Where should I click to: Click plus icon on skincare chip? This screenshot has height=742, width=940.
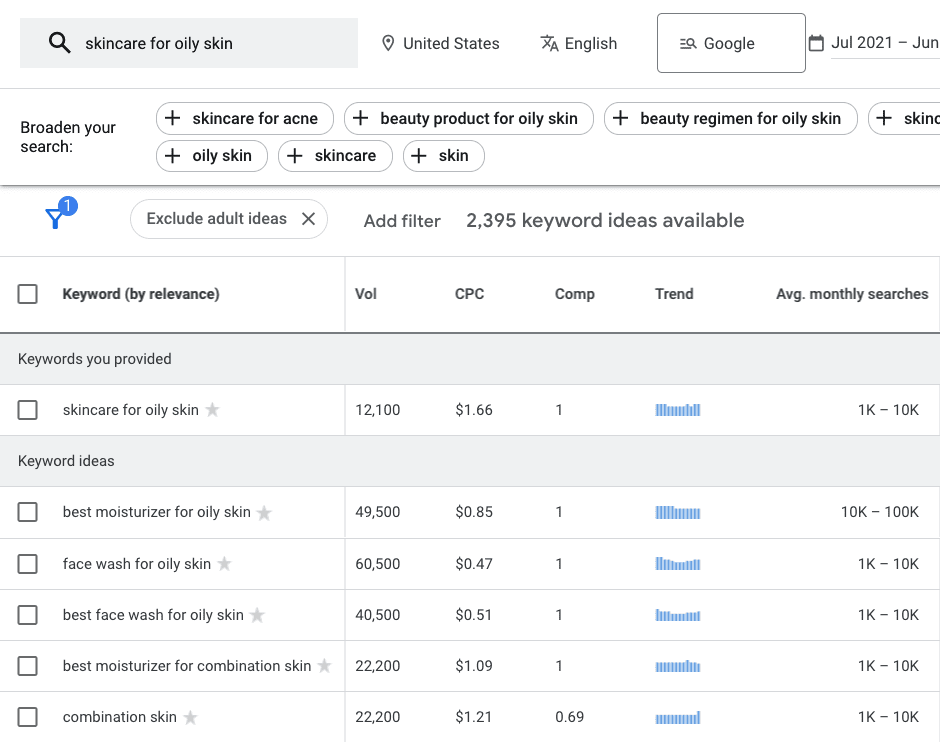294,156
